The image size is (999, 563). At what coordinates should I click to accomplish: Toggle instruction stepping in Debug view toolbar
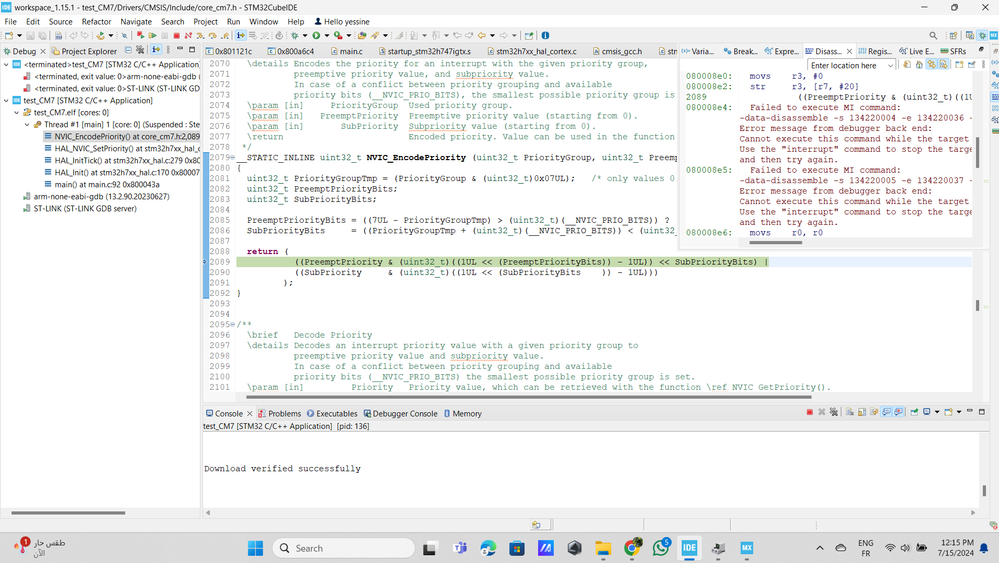(x=155, y=50)
